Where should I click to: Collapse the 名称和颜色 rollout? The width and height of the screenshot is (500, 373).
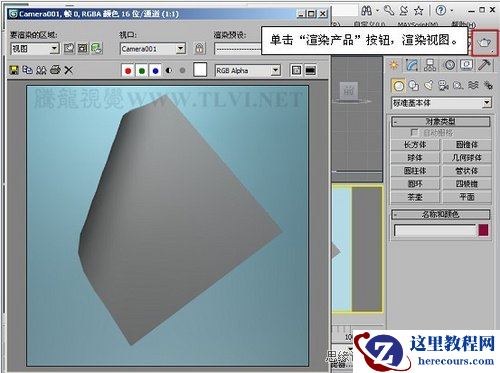(x=441, y=214)
